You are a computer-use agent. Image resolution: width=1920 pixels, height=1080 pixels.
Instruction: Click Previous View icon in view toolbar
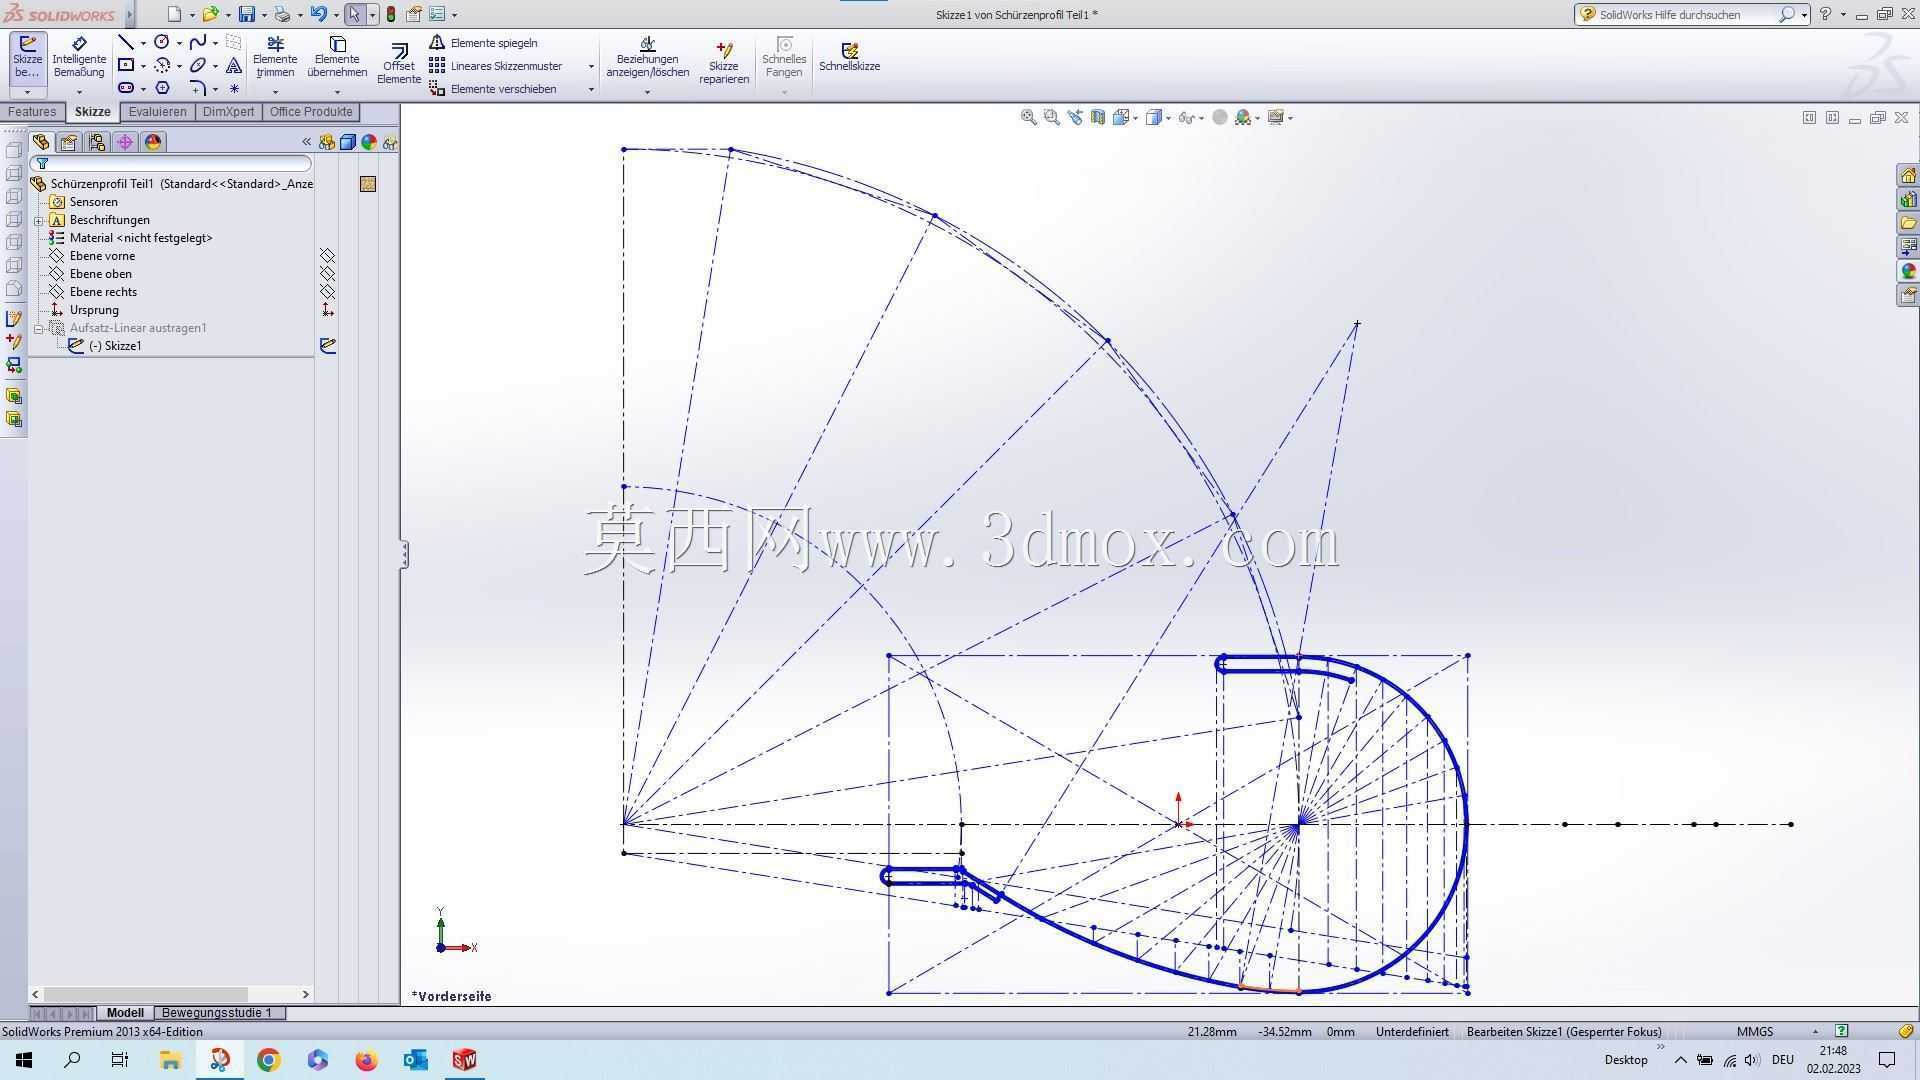[x=1075, y=117]
